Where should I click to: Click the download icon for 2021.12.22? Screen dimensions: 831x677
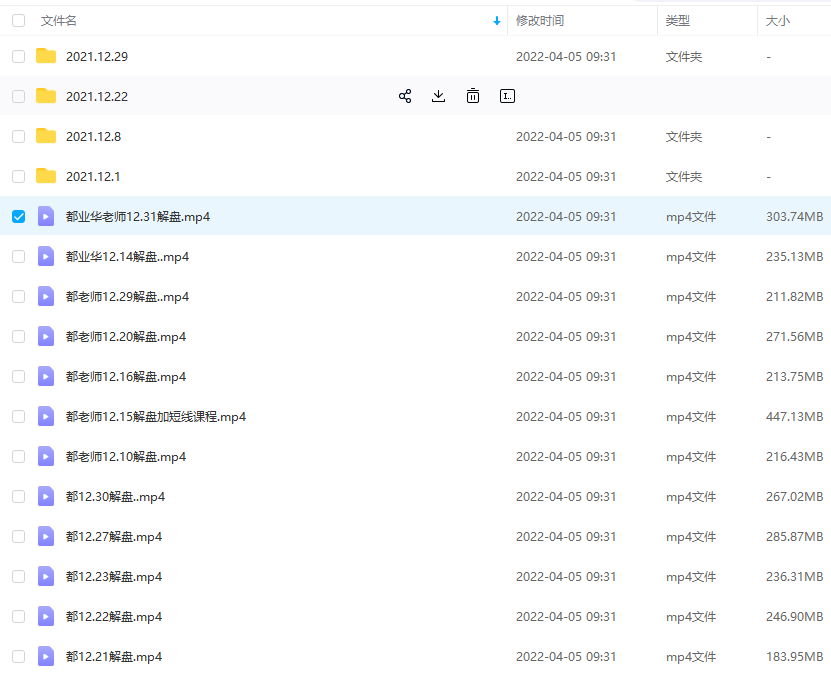[439, 96]
